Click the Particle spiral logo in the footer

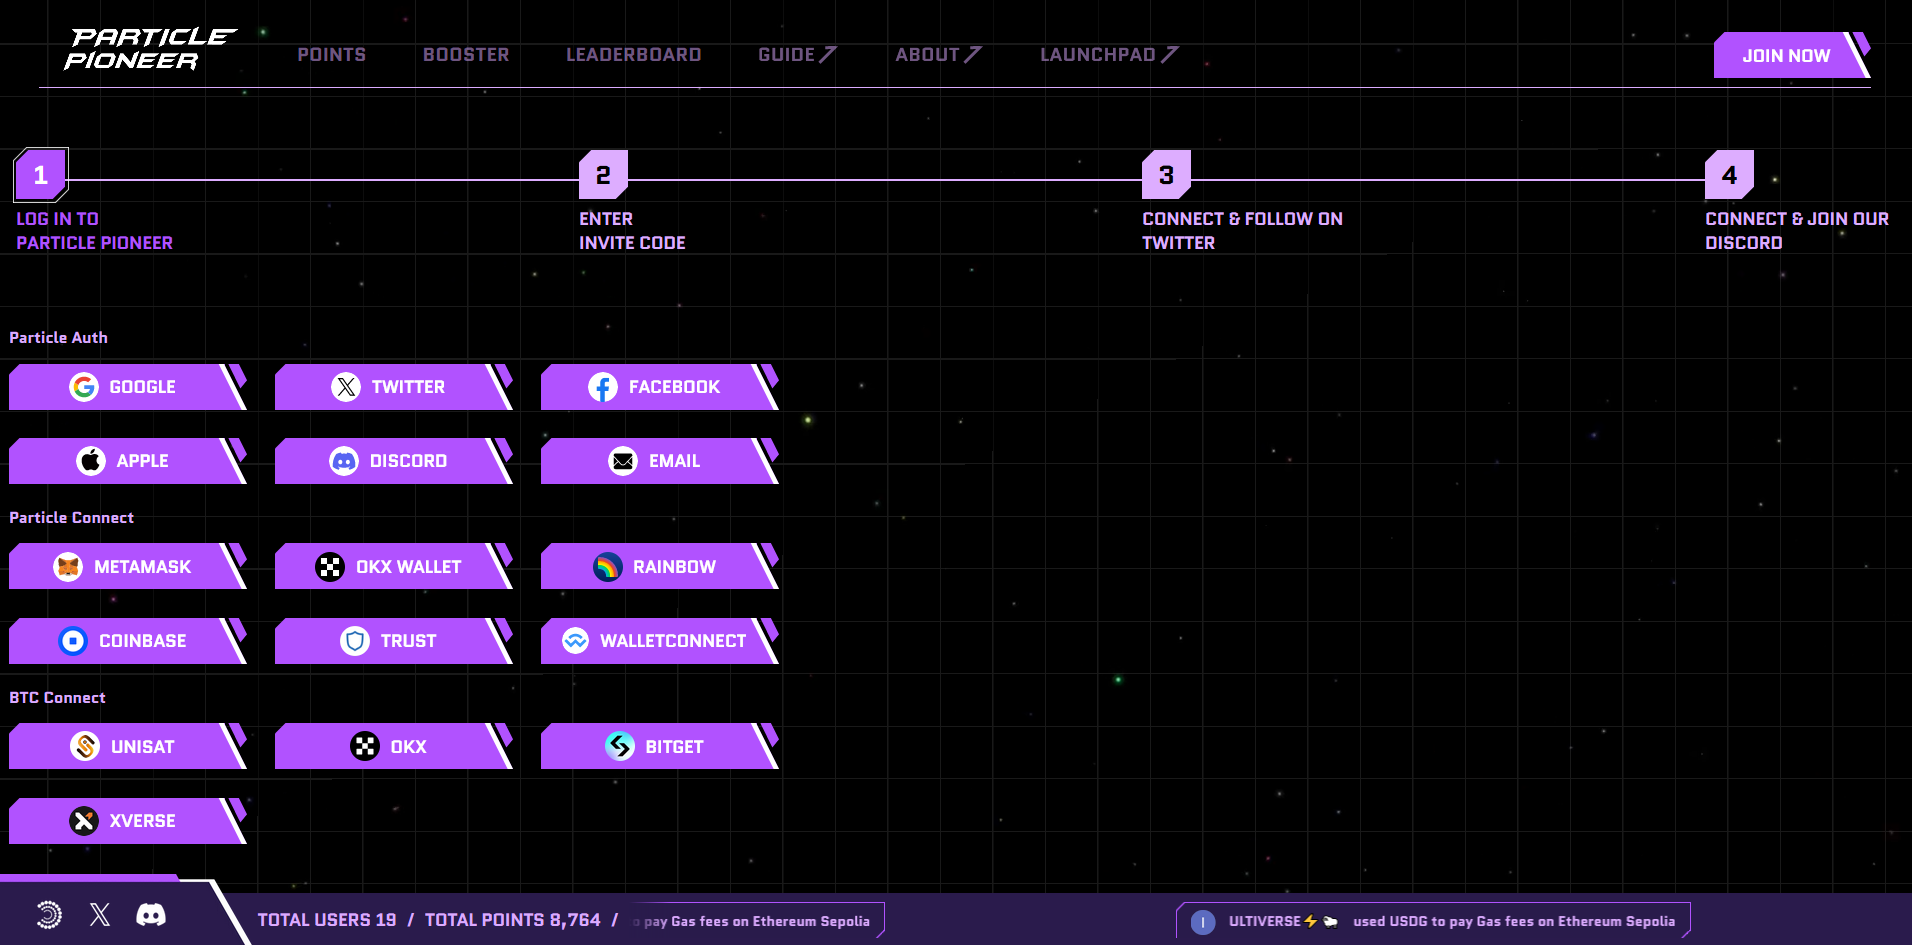pyautogui.click(x=47, y=915)
